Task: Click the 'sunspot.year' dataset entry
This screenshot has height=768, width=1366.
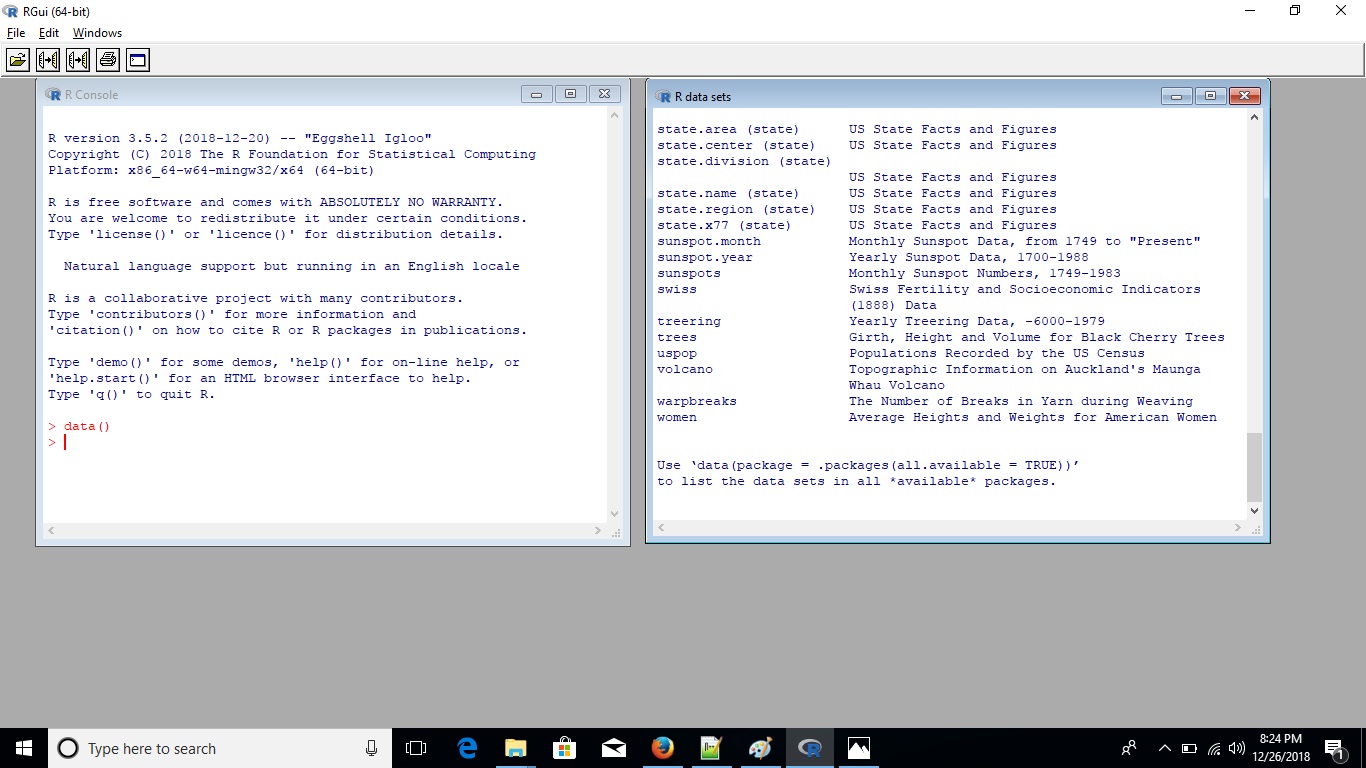Action: tap(705, 257)
